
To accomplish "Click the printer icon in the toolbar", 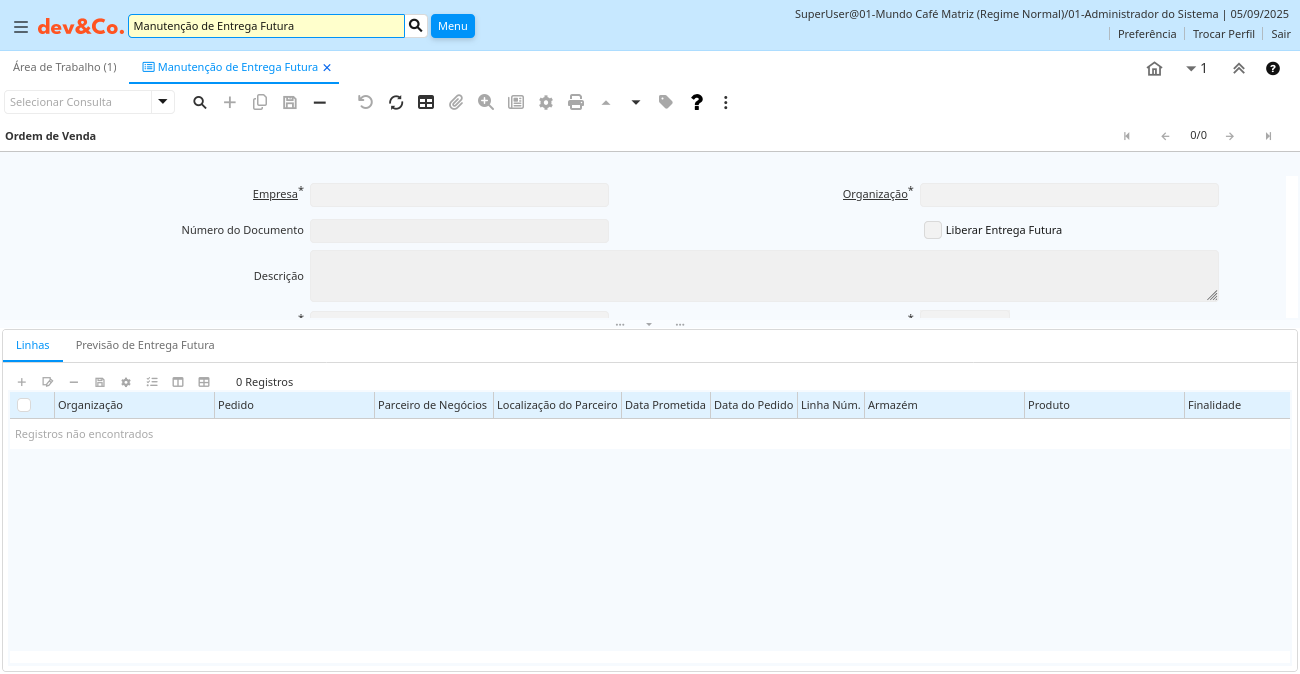I will pos(576,102).
